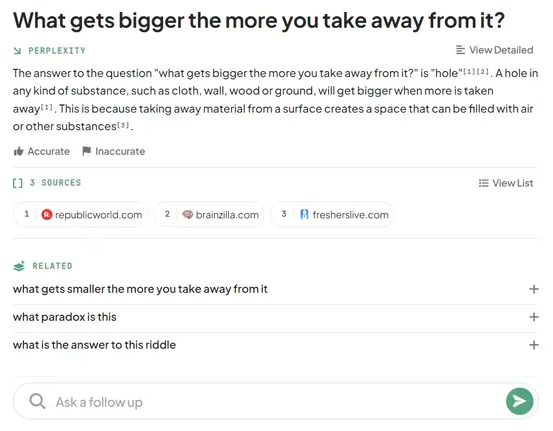Click the Inaccurate flag icon
553x431 pixels.
86,151
